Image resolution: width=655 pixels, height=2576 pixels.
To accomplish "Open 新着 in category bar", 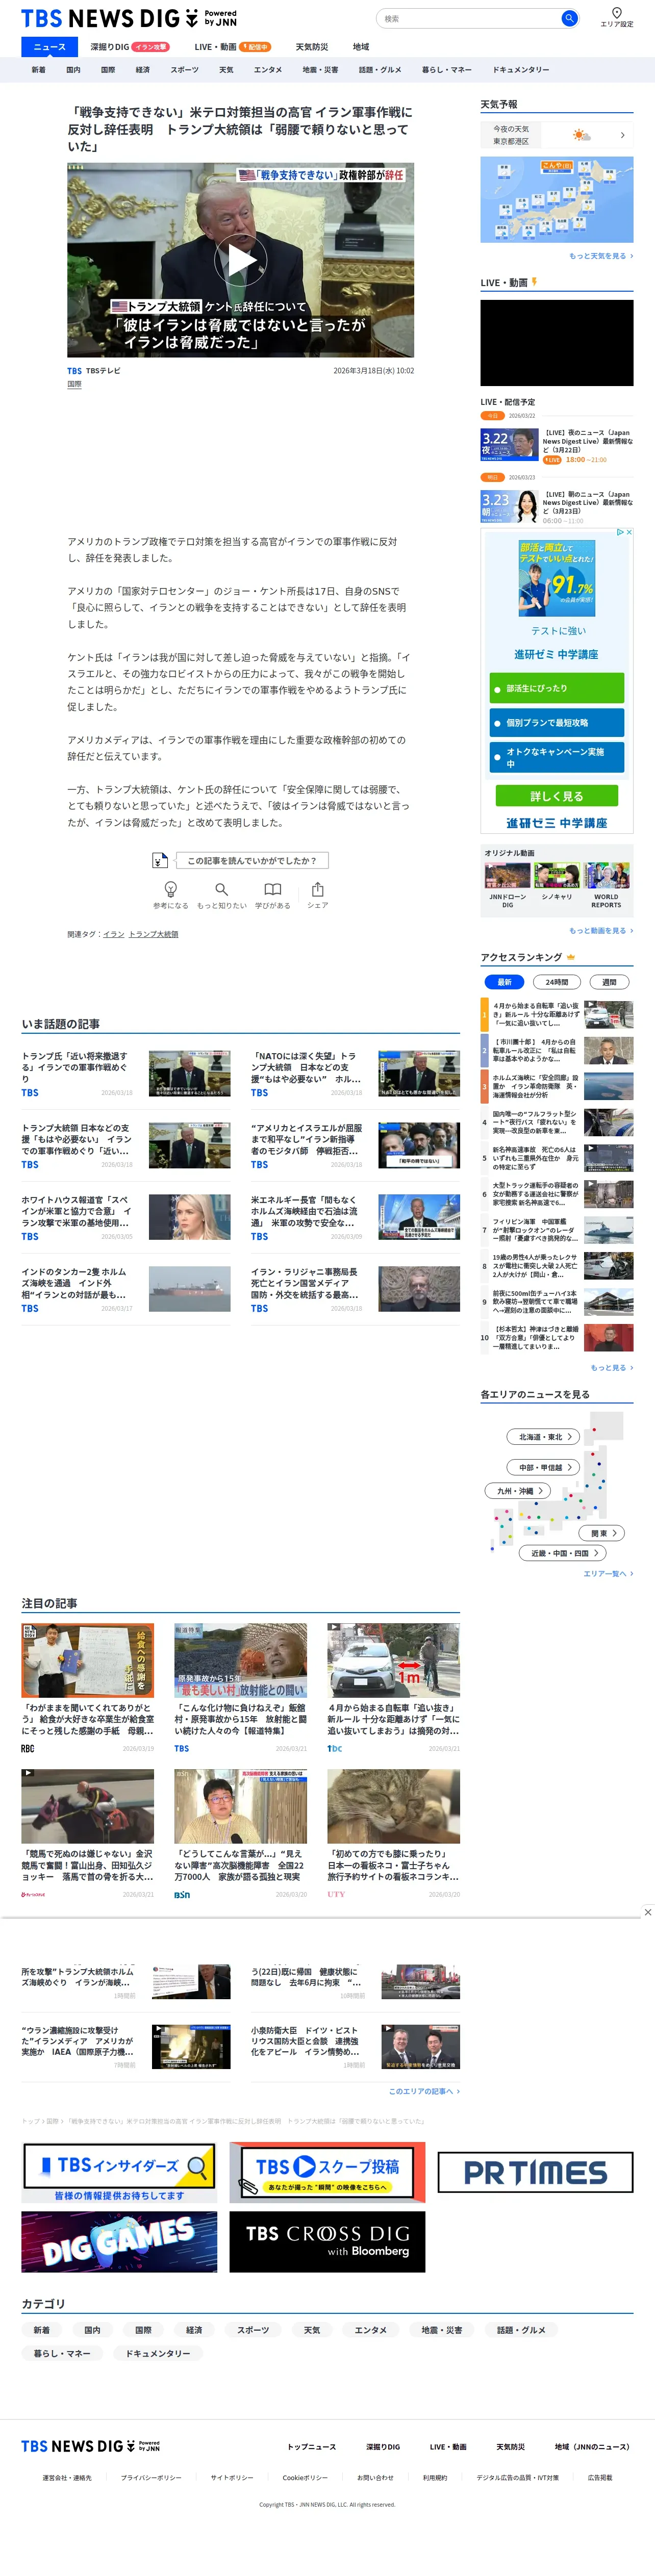I will tap(38, 70).
